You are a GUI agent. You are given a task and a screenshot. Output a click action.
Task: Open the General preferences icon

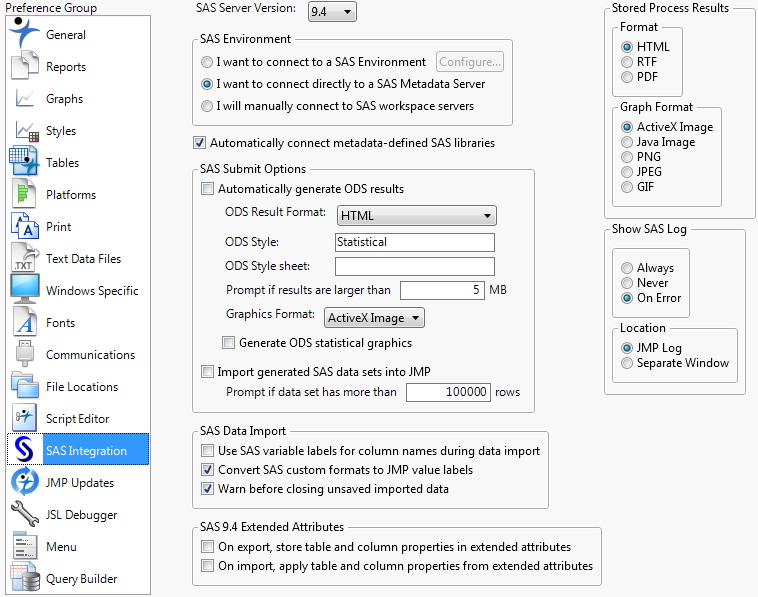click(24, 33)
